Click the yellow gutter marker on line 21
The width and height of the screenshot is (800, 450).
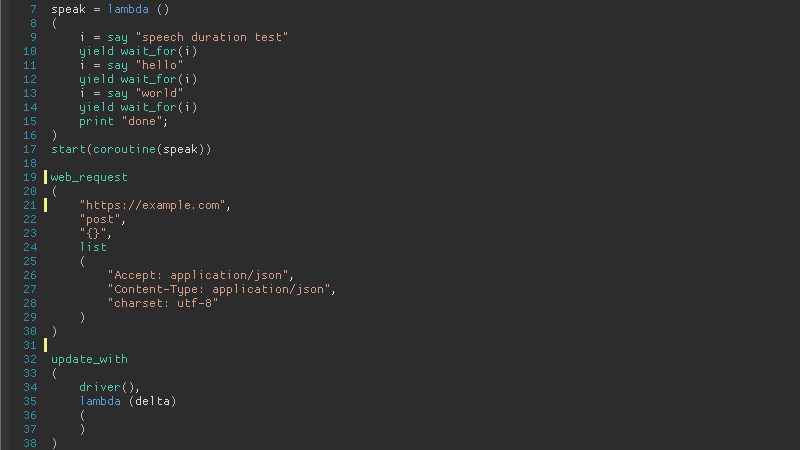point(45,205)
